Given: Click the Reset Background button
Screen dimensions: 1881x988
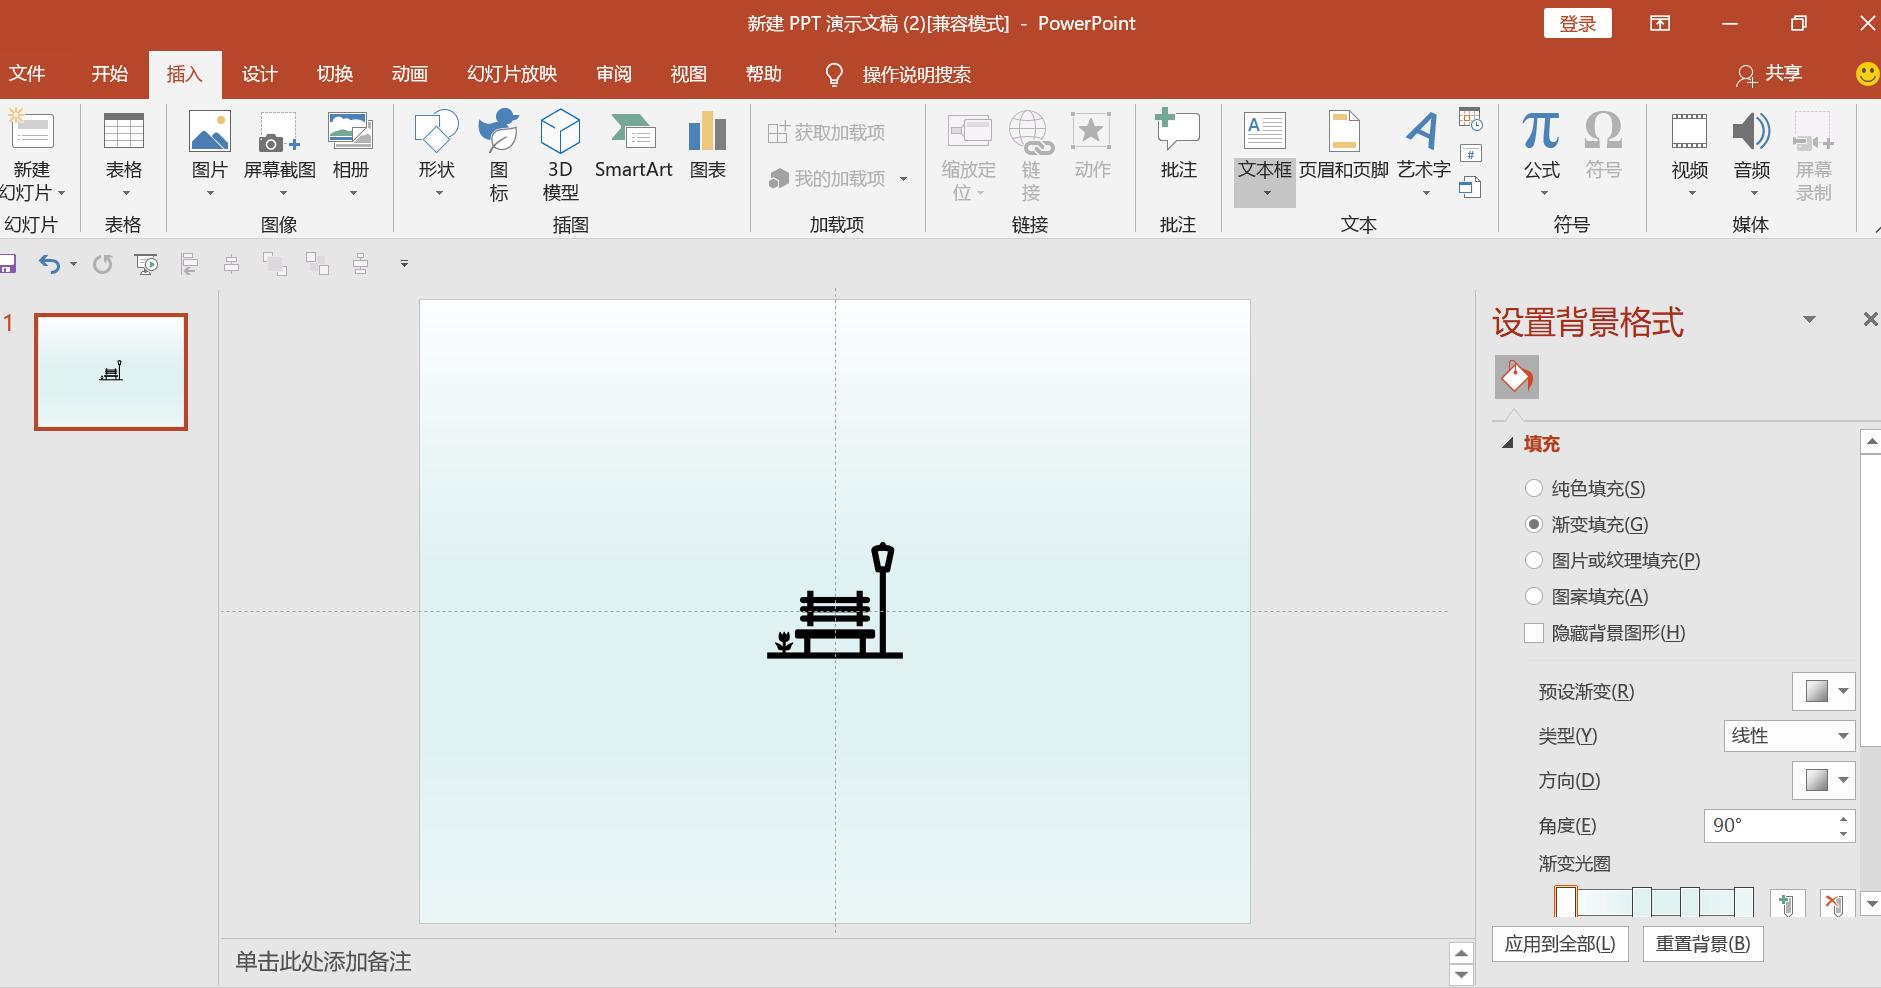Looking at the screenshot, I should (1702, 944).
